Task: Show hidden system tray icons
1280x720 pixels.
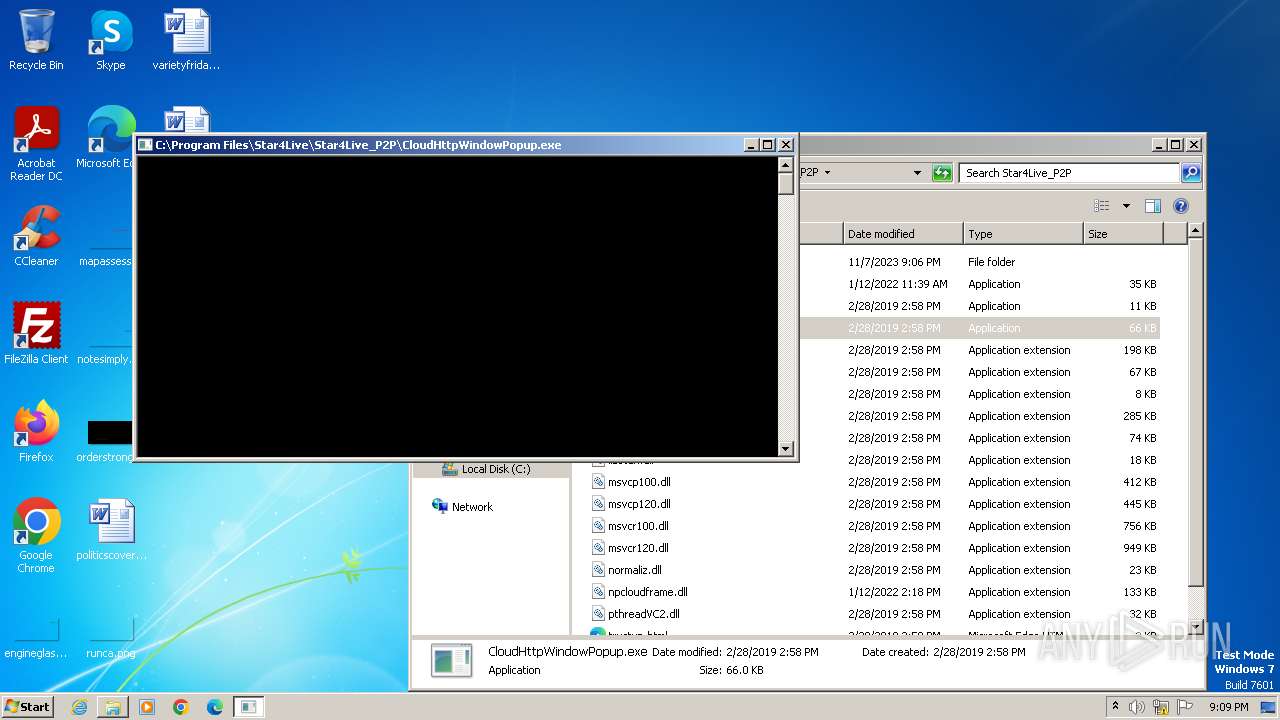Action: point(1116,707)
